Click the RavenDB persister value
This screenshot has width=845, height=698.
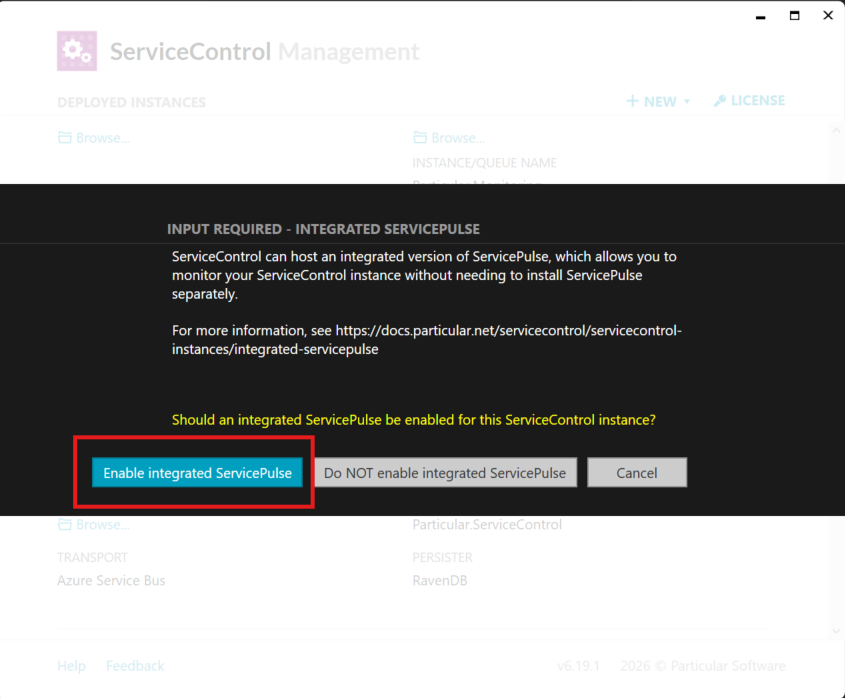pos(440,580)
